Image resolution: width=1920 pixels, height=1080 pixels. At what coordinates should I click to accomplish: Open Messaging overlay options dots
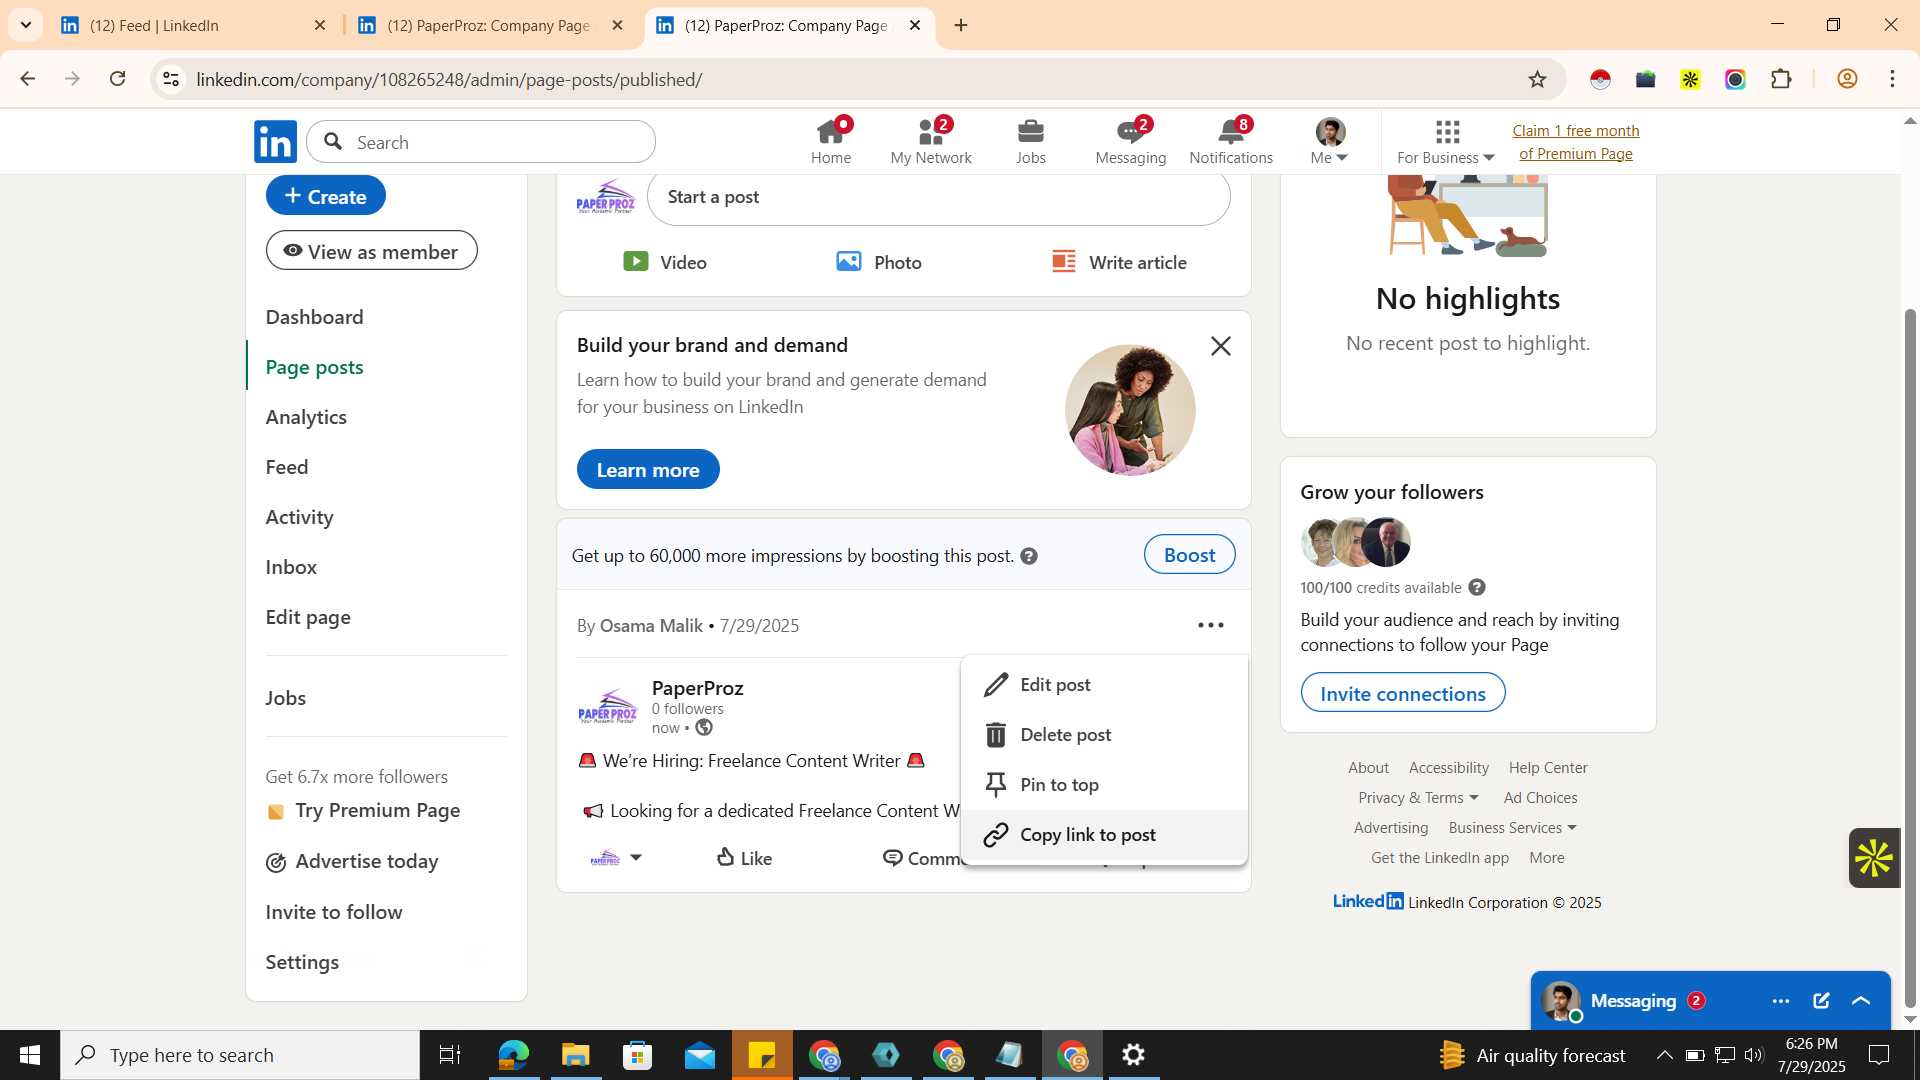1780,1001
